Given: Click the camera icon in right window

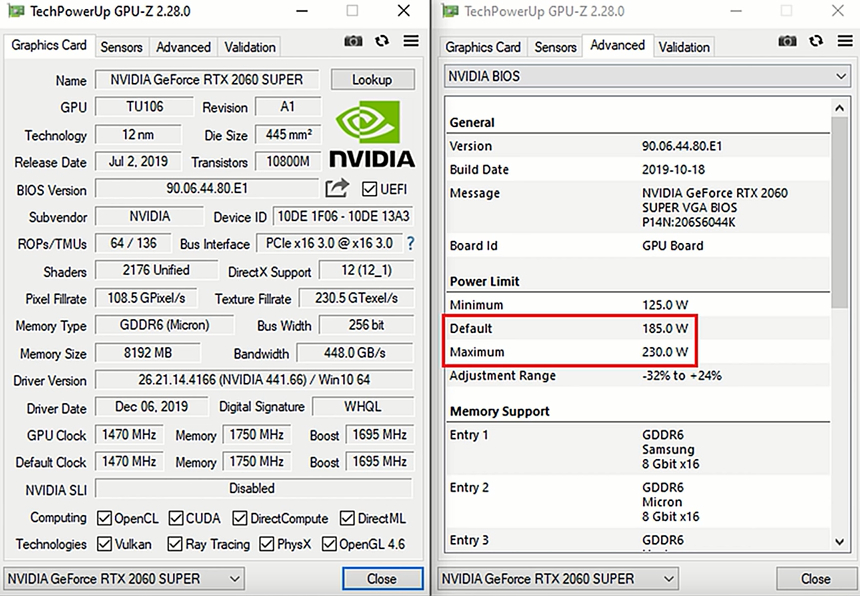Looking at the screenshot, I should click(788, 41).
